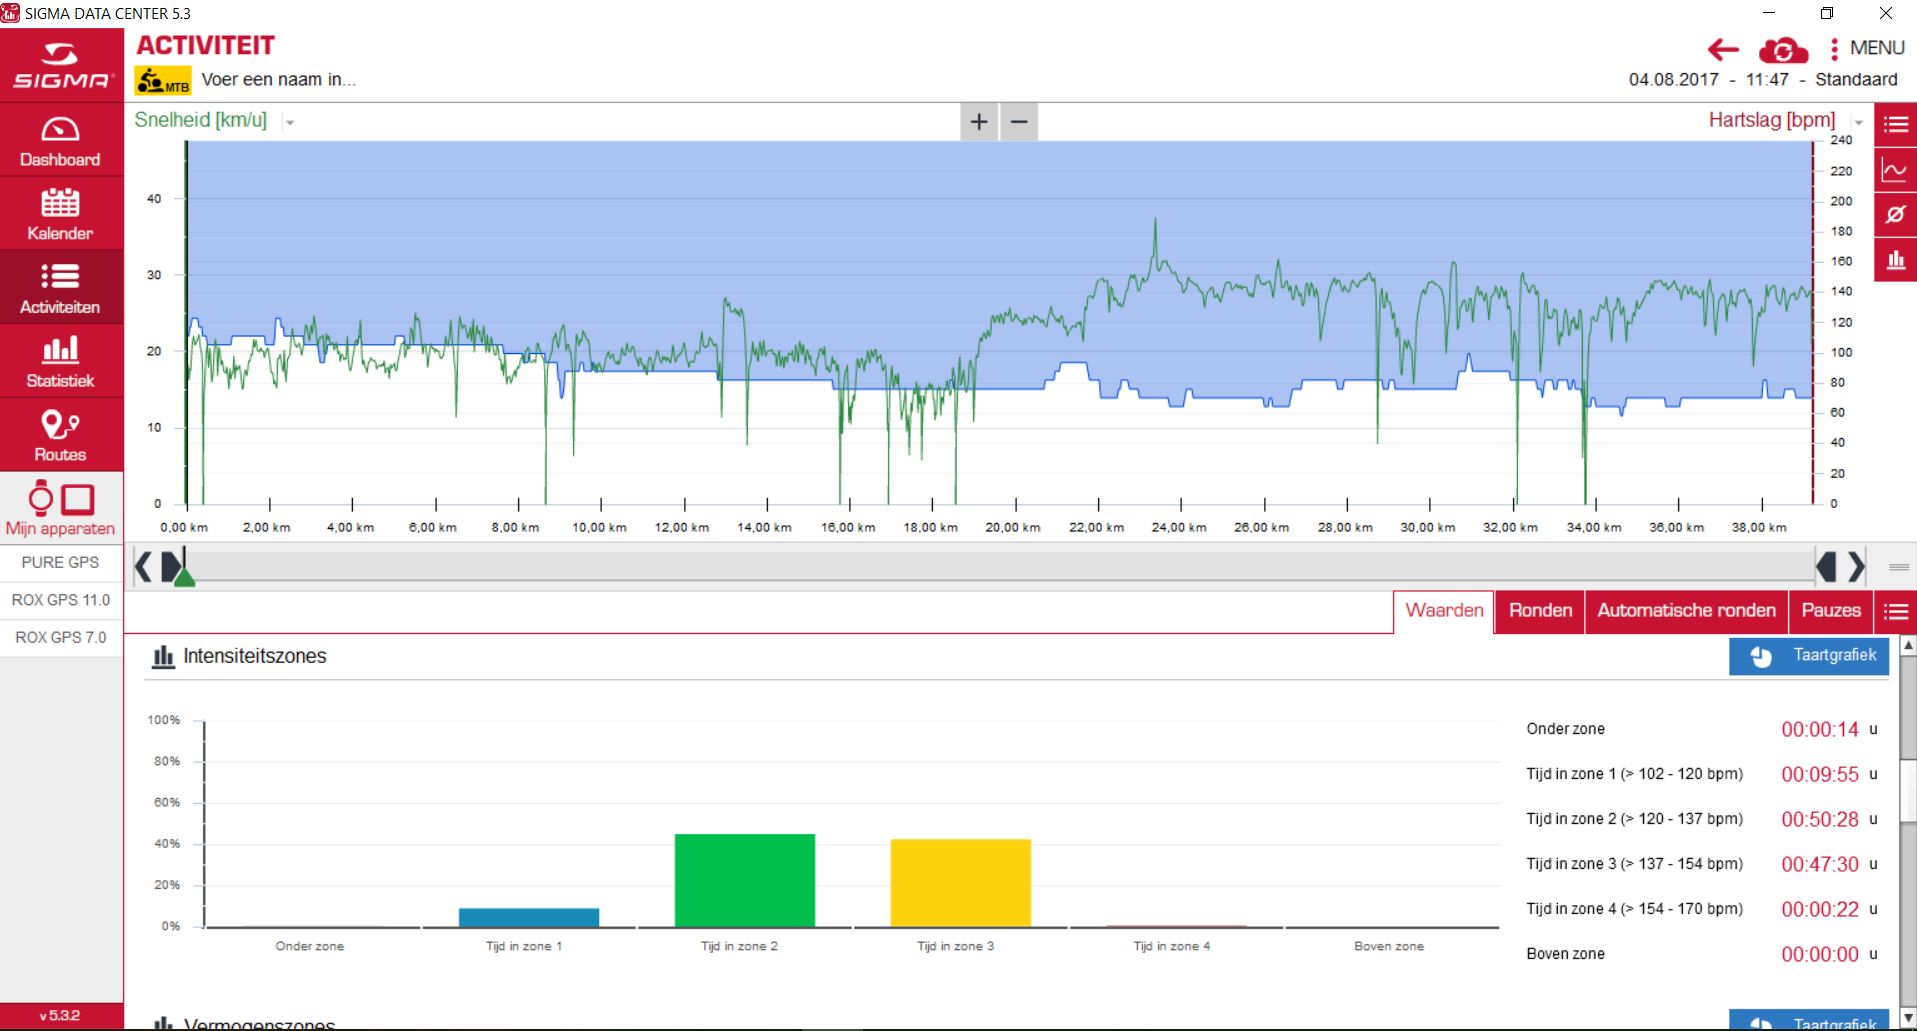Toggle the line graph view icon
The image size is (1917, 1031).
[1895, 170]
